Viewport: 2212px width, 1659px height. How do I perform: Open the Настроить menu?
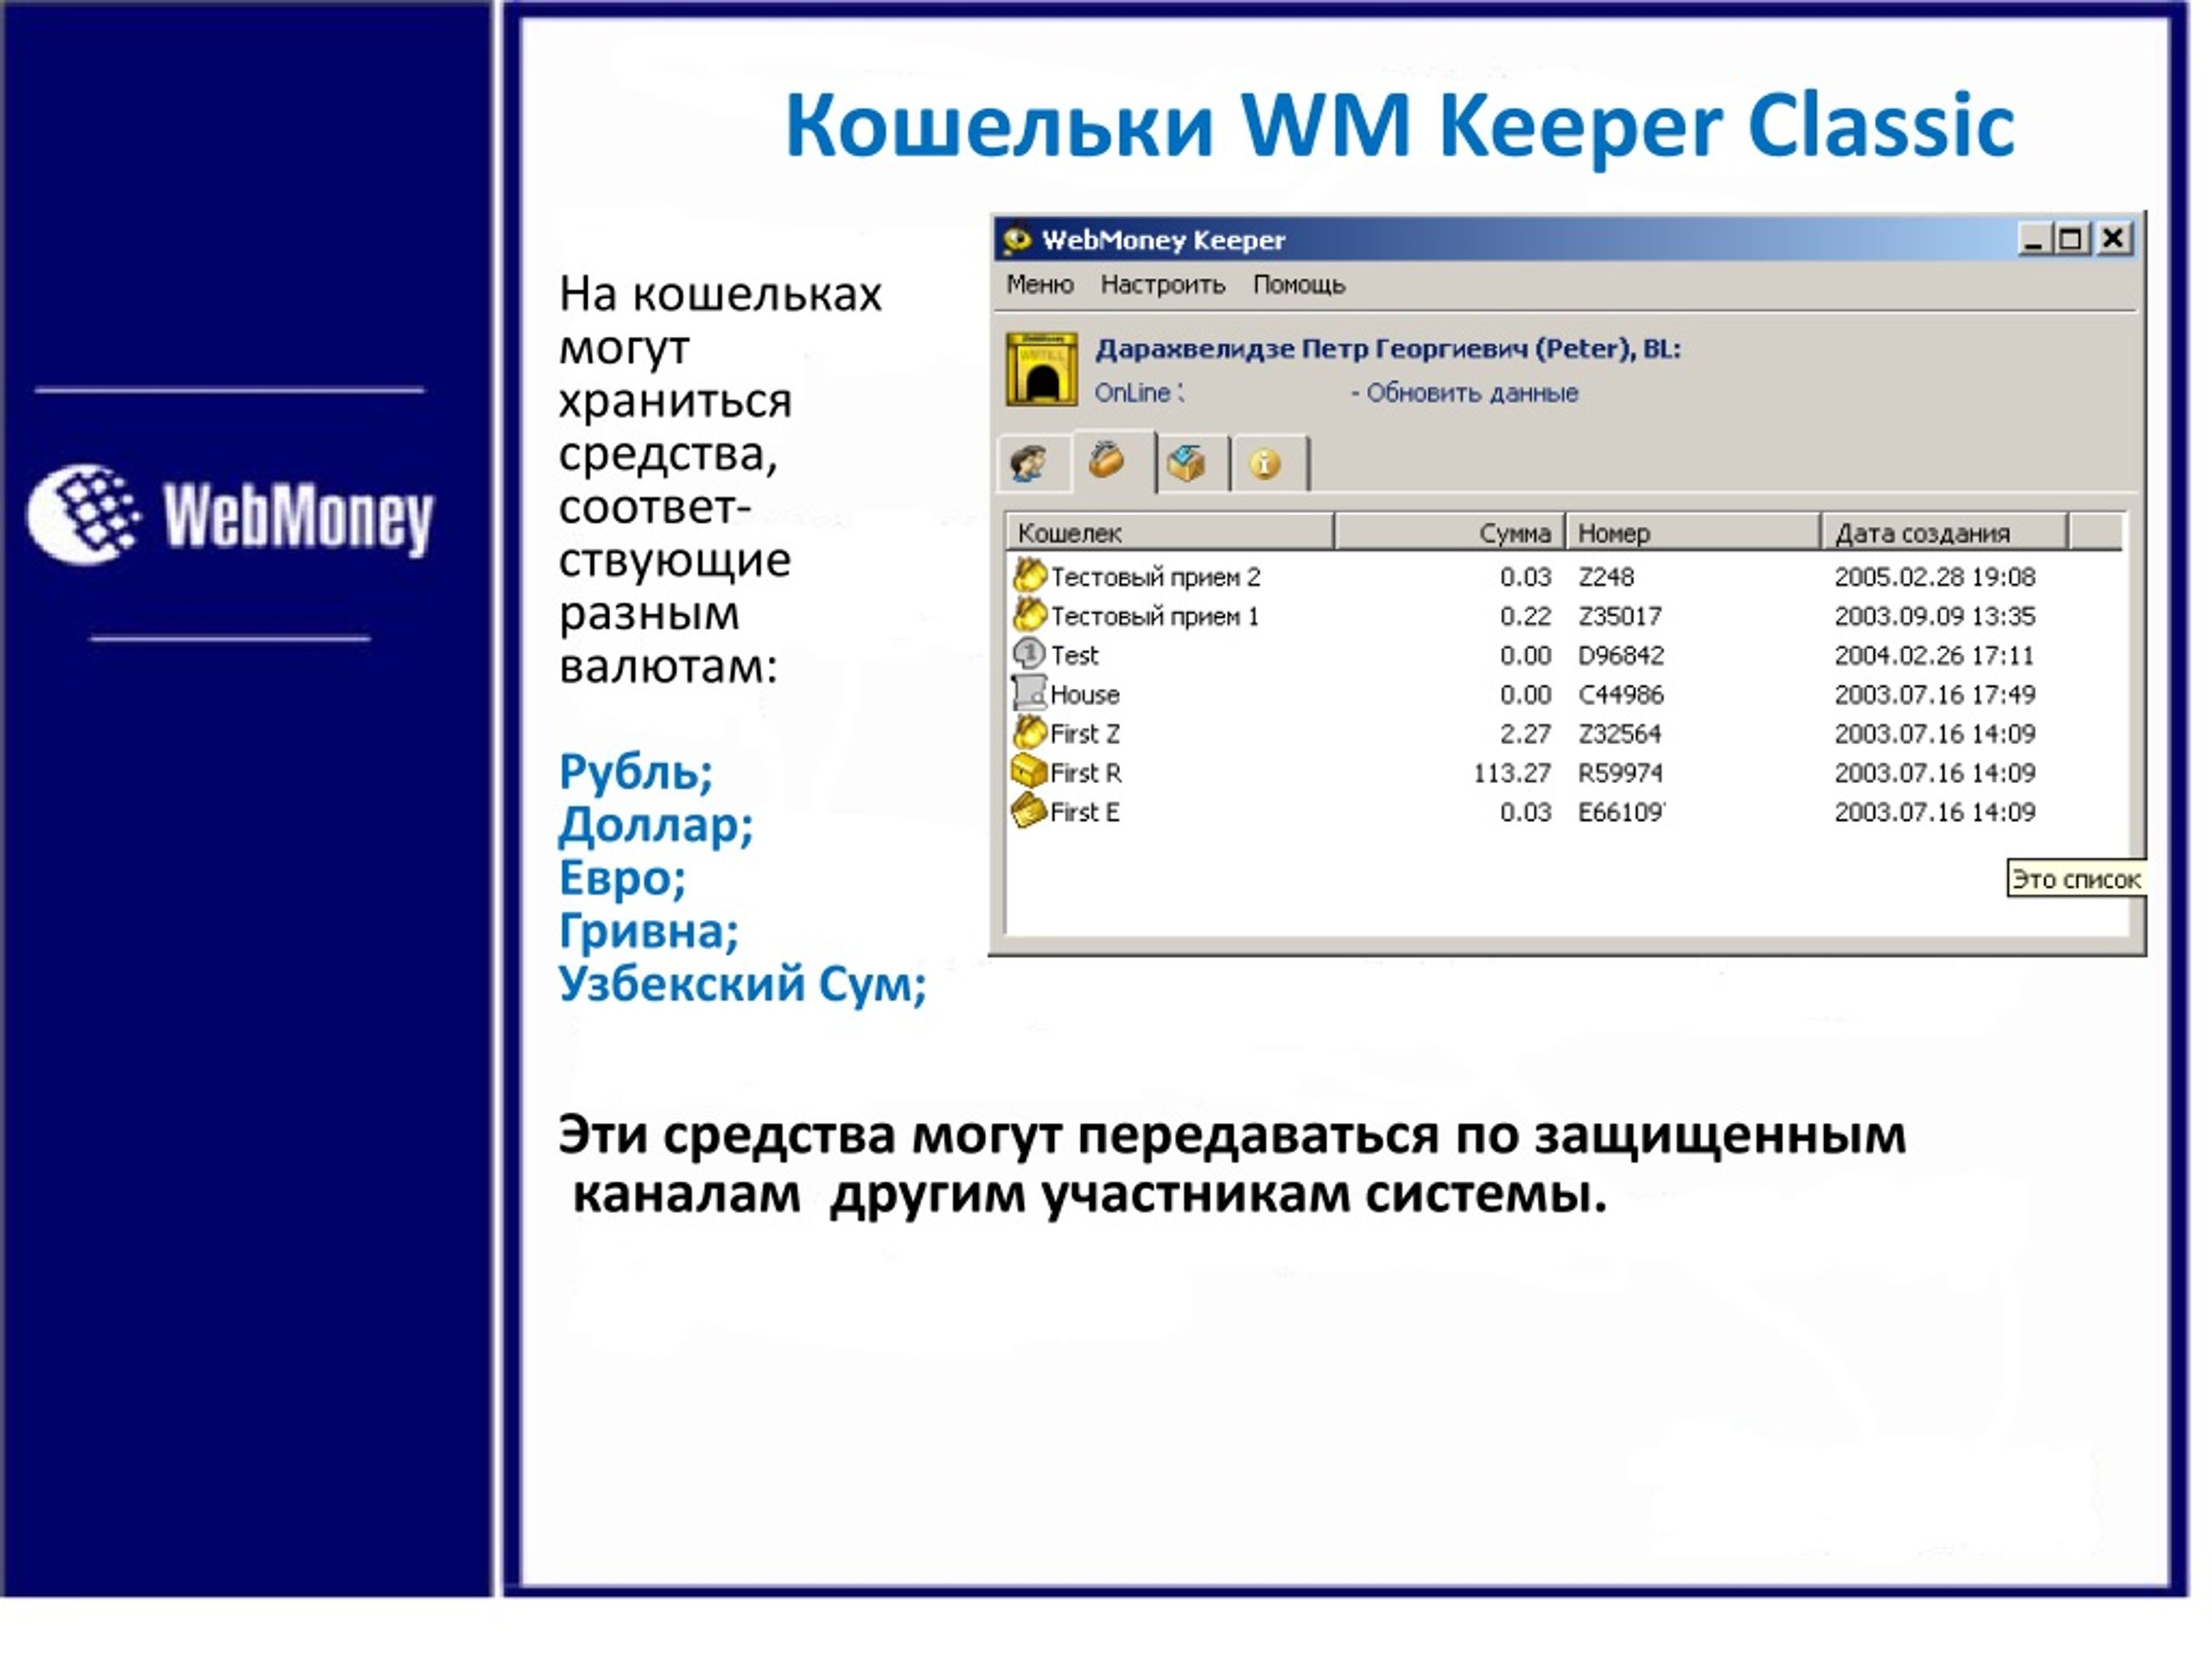pyautogui.click(x=1162, y=285)
